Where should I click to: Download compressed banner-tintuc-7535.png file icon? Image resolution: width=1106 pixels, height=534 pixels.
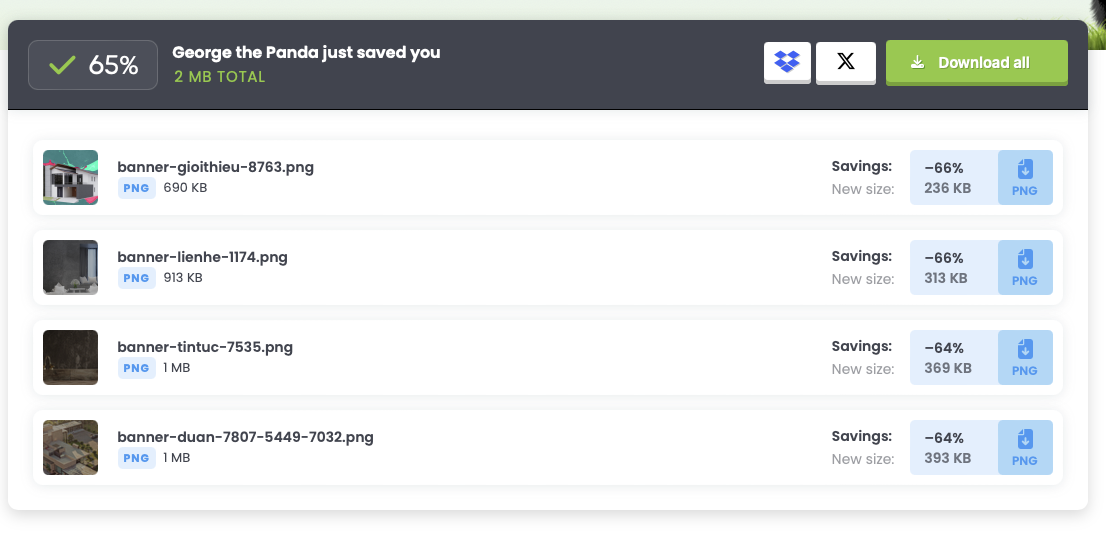[x=1025, y=358]
